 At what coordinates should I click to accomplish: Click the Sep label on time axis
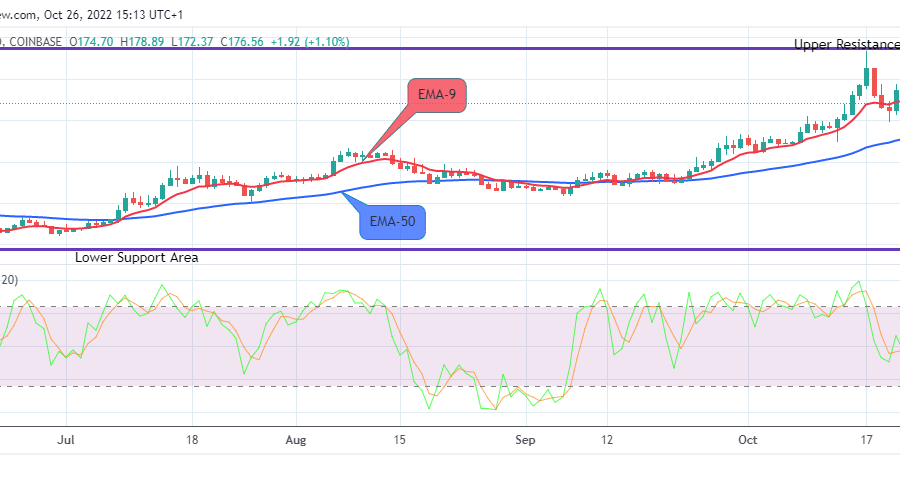(526, 439)
